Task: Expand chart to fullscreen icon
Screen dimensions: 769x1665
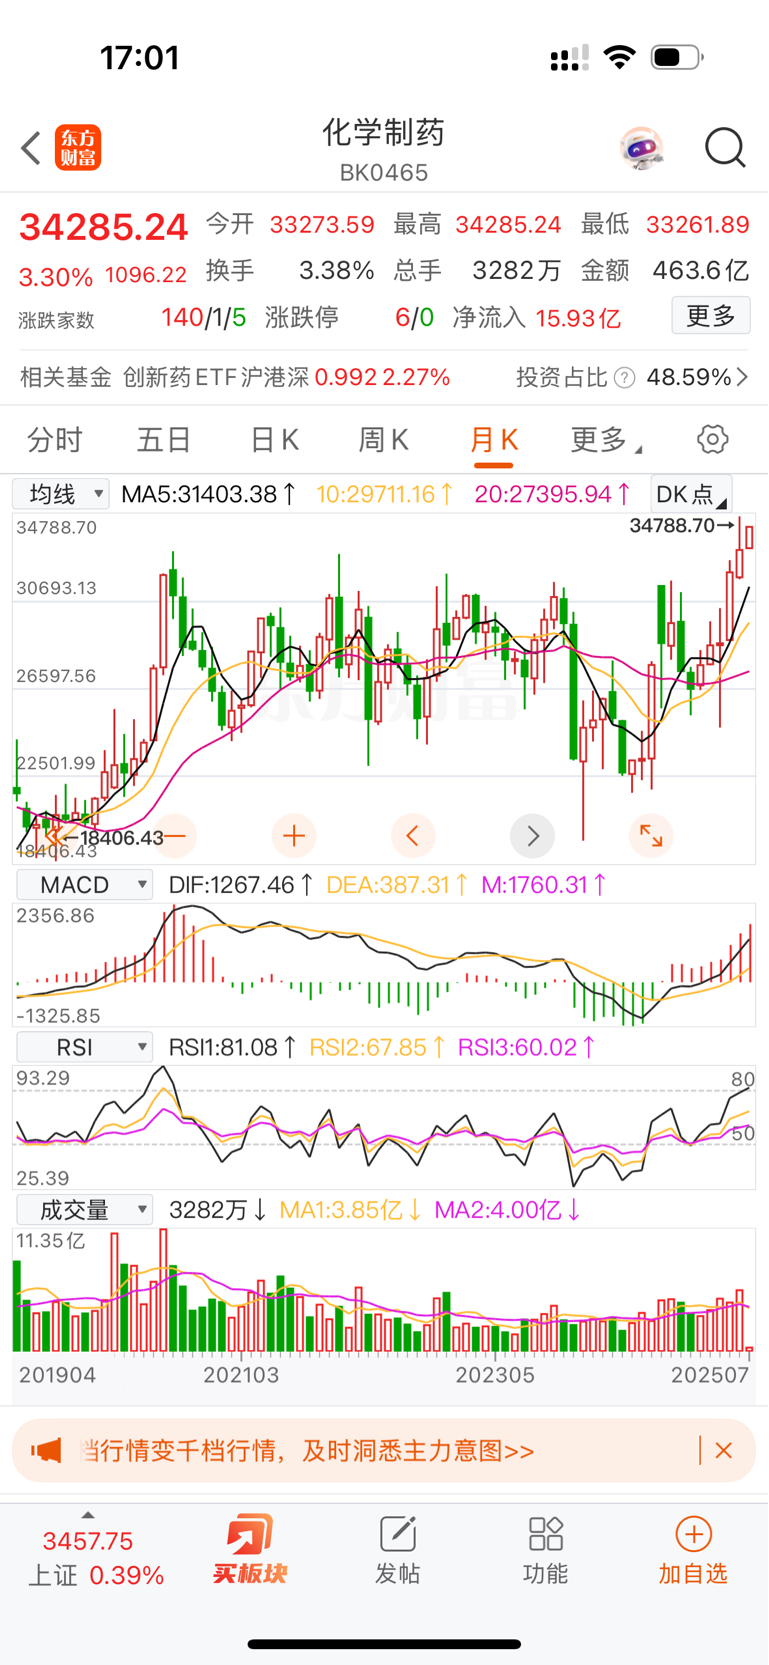Action: 651,835
